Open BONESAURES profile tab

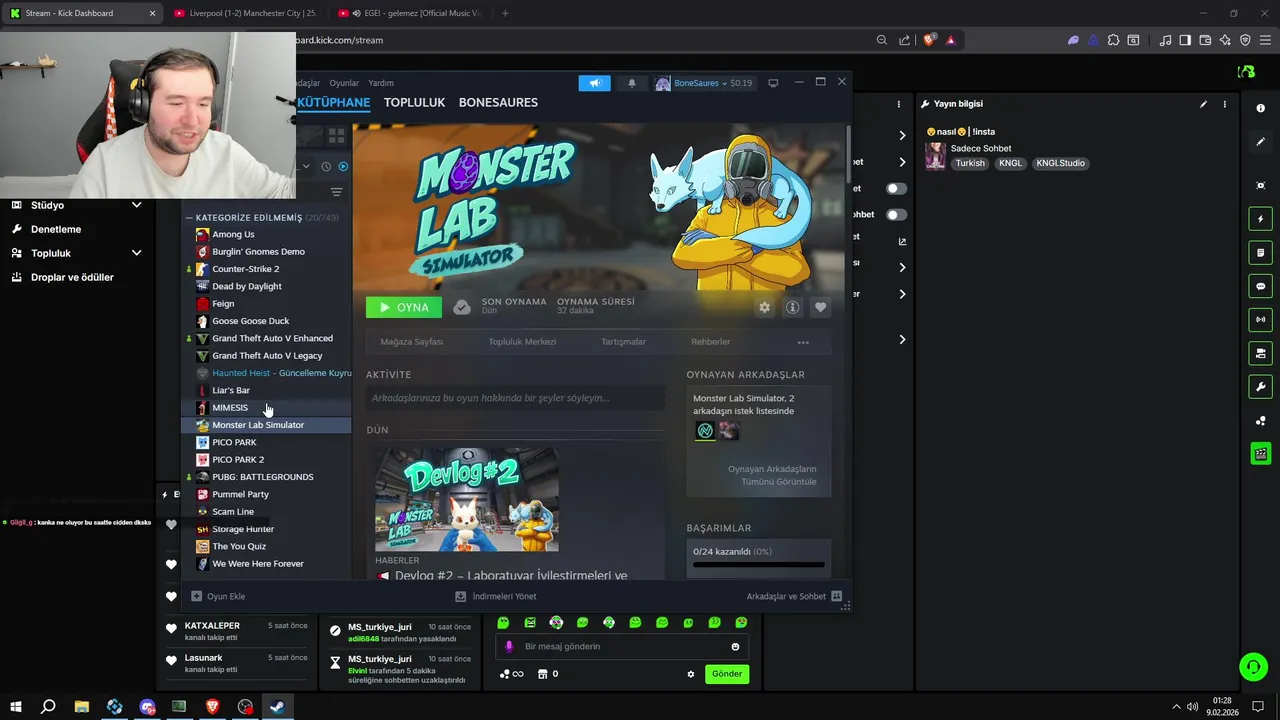coord(498,102)
